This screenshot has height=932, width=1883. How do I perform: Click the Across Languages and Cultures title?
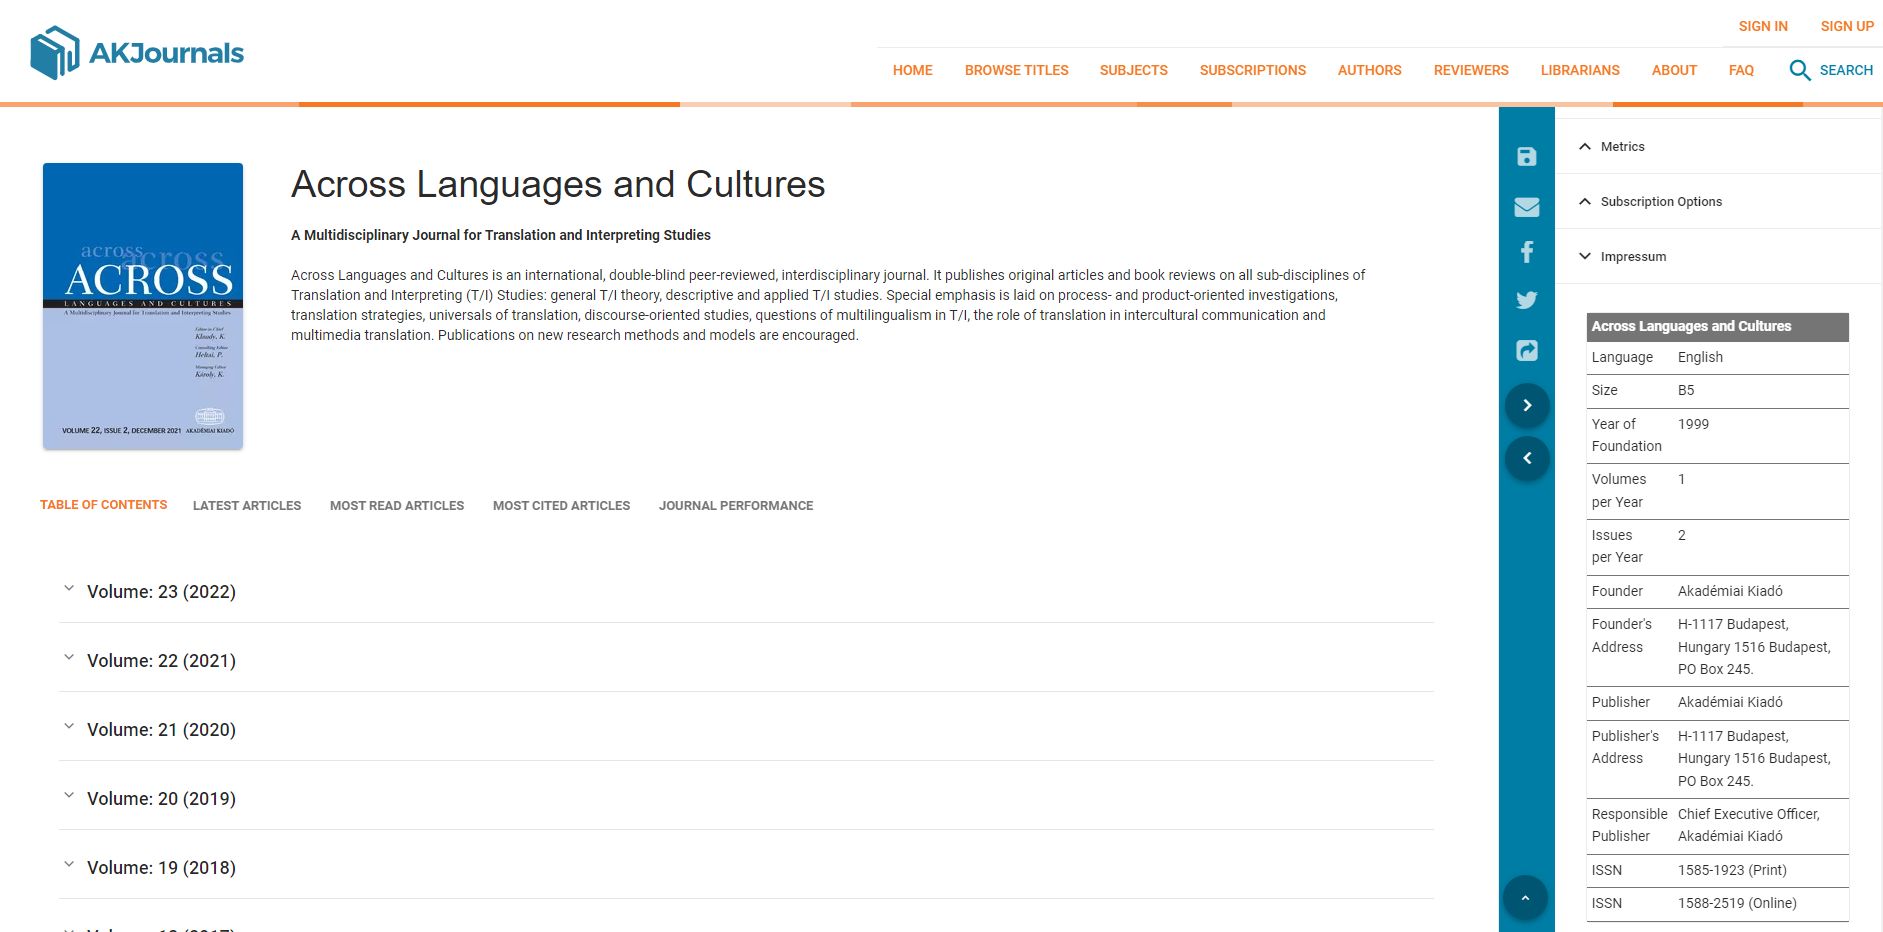[558, 184]
